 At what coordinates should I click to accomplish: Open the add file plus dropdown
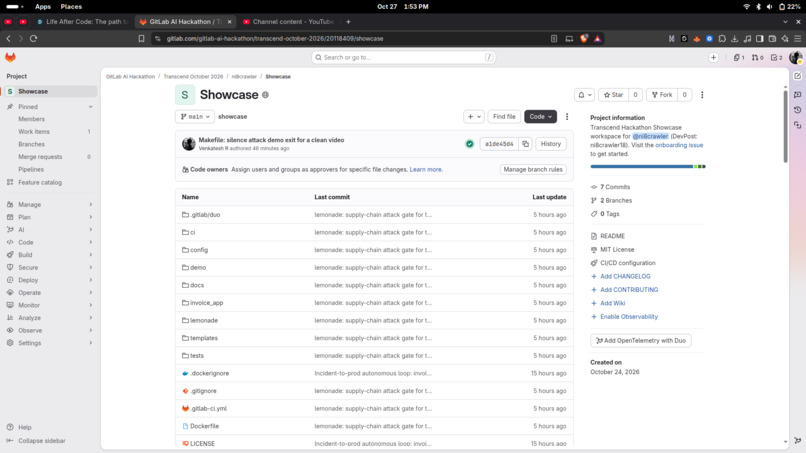pyautogui.click(x=473, y=117)
